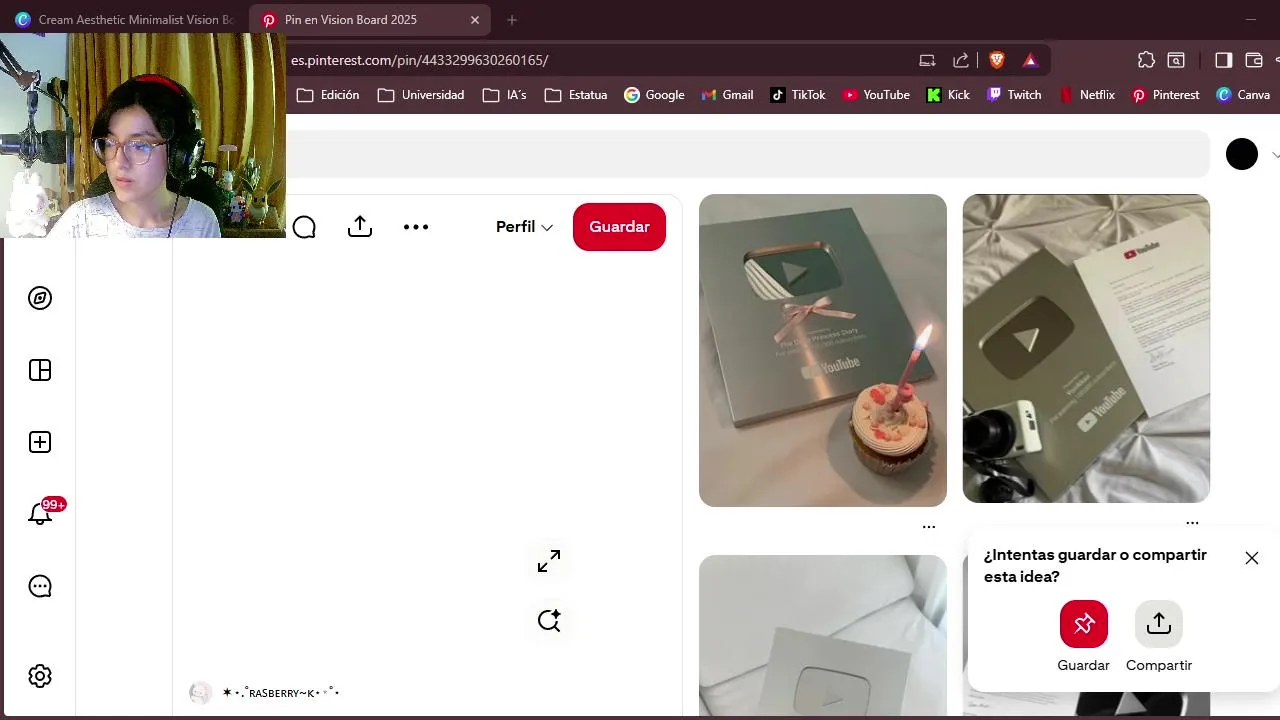The image size is (1280, 720).
Task: Expand pin image to full view
Action: tap(549, 562)
